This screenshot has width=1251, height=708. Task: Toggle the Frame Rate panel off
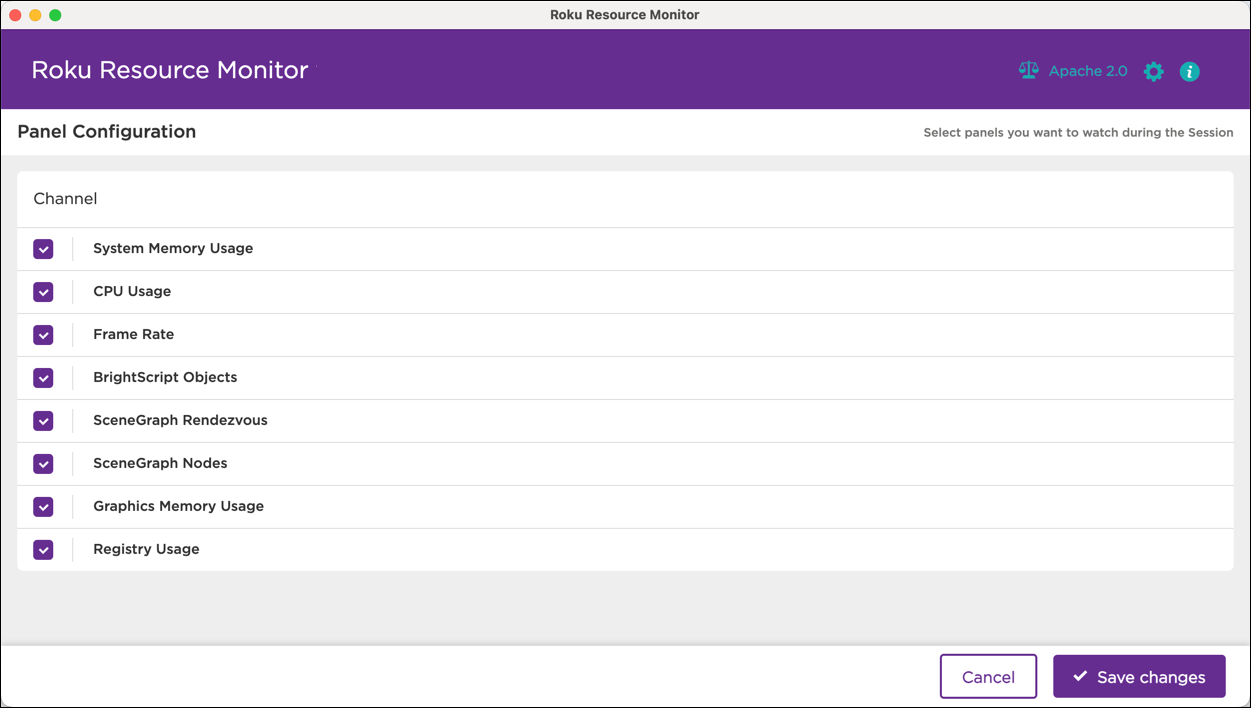[43, 334]
